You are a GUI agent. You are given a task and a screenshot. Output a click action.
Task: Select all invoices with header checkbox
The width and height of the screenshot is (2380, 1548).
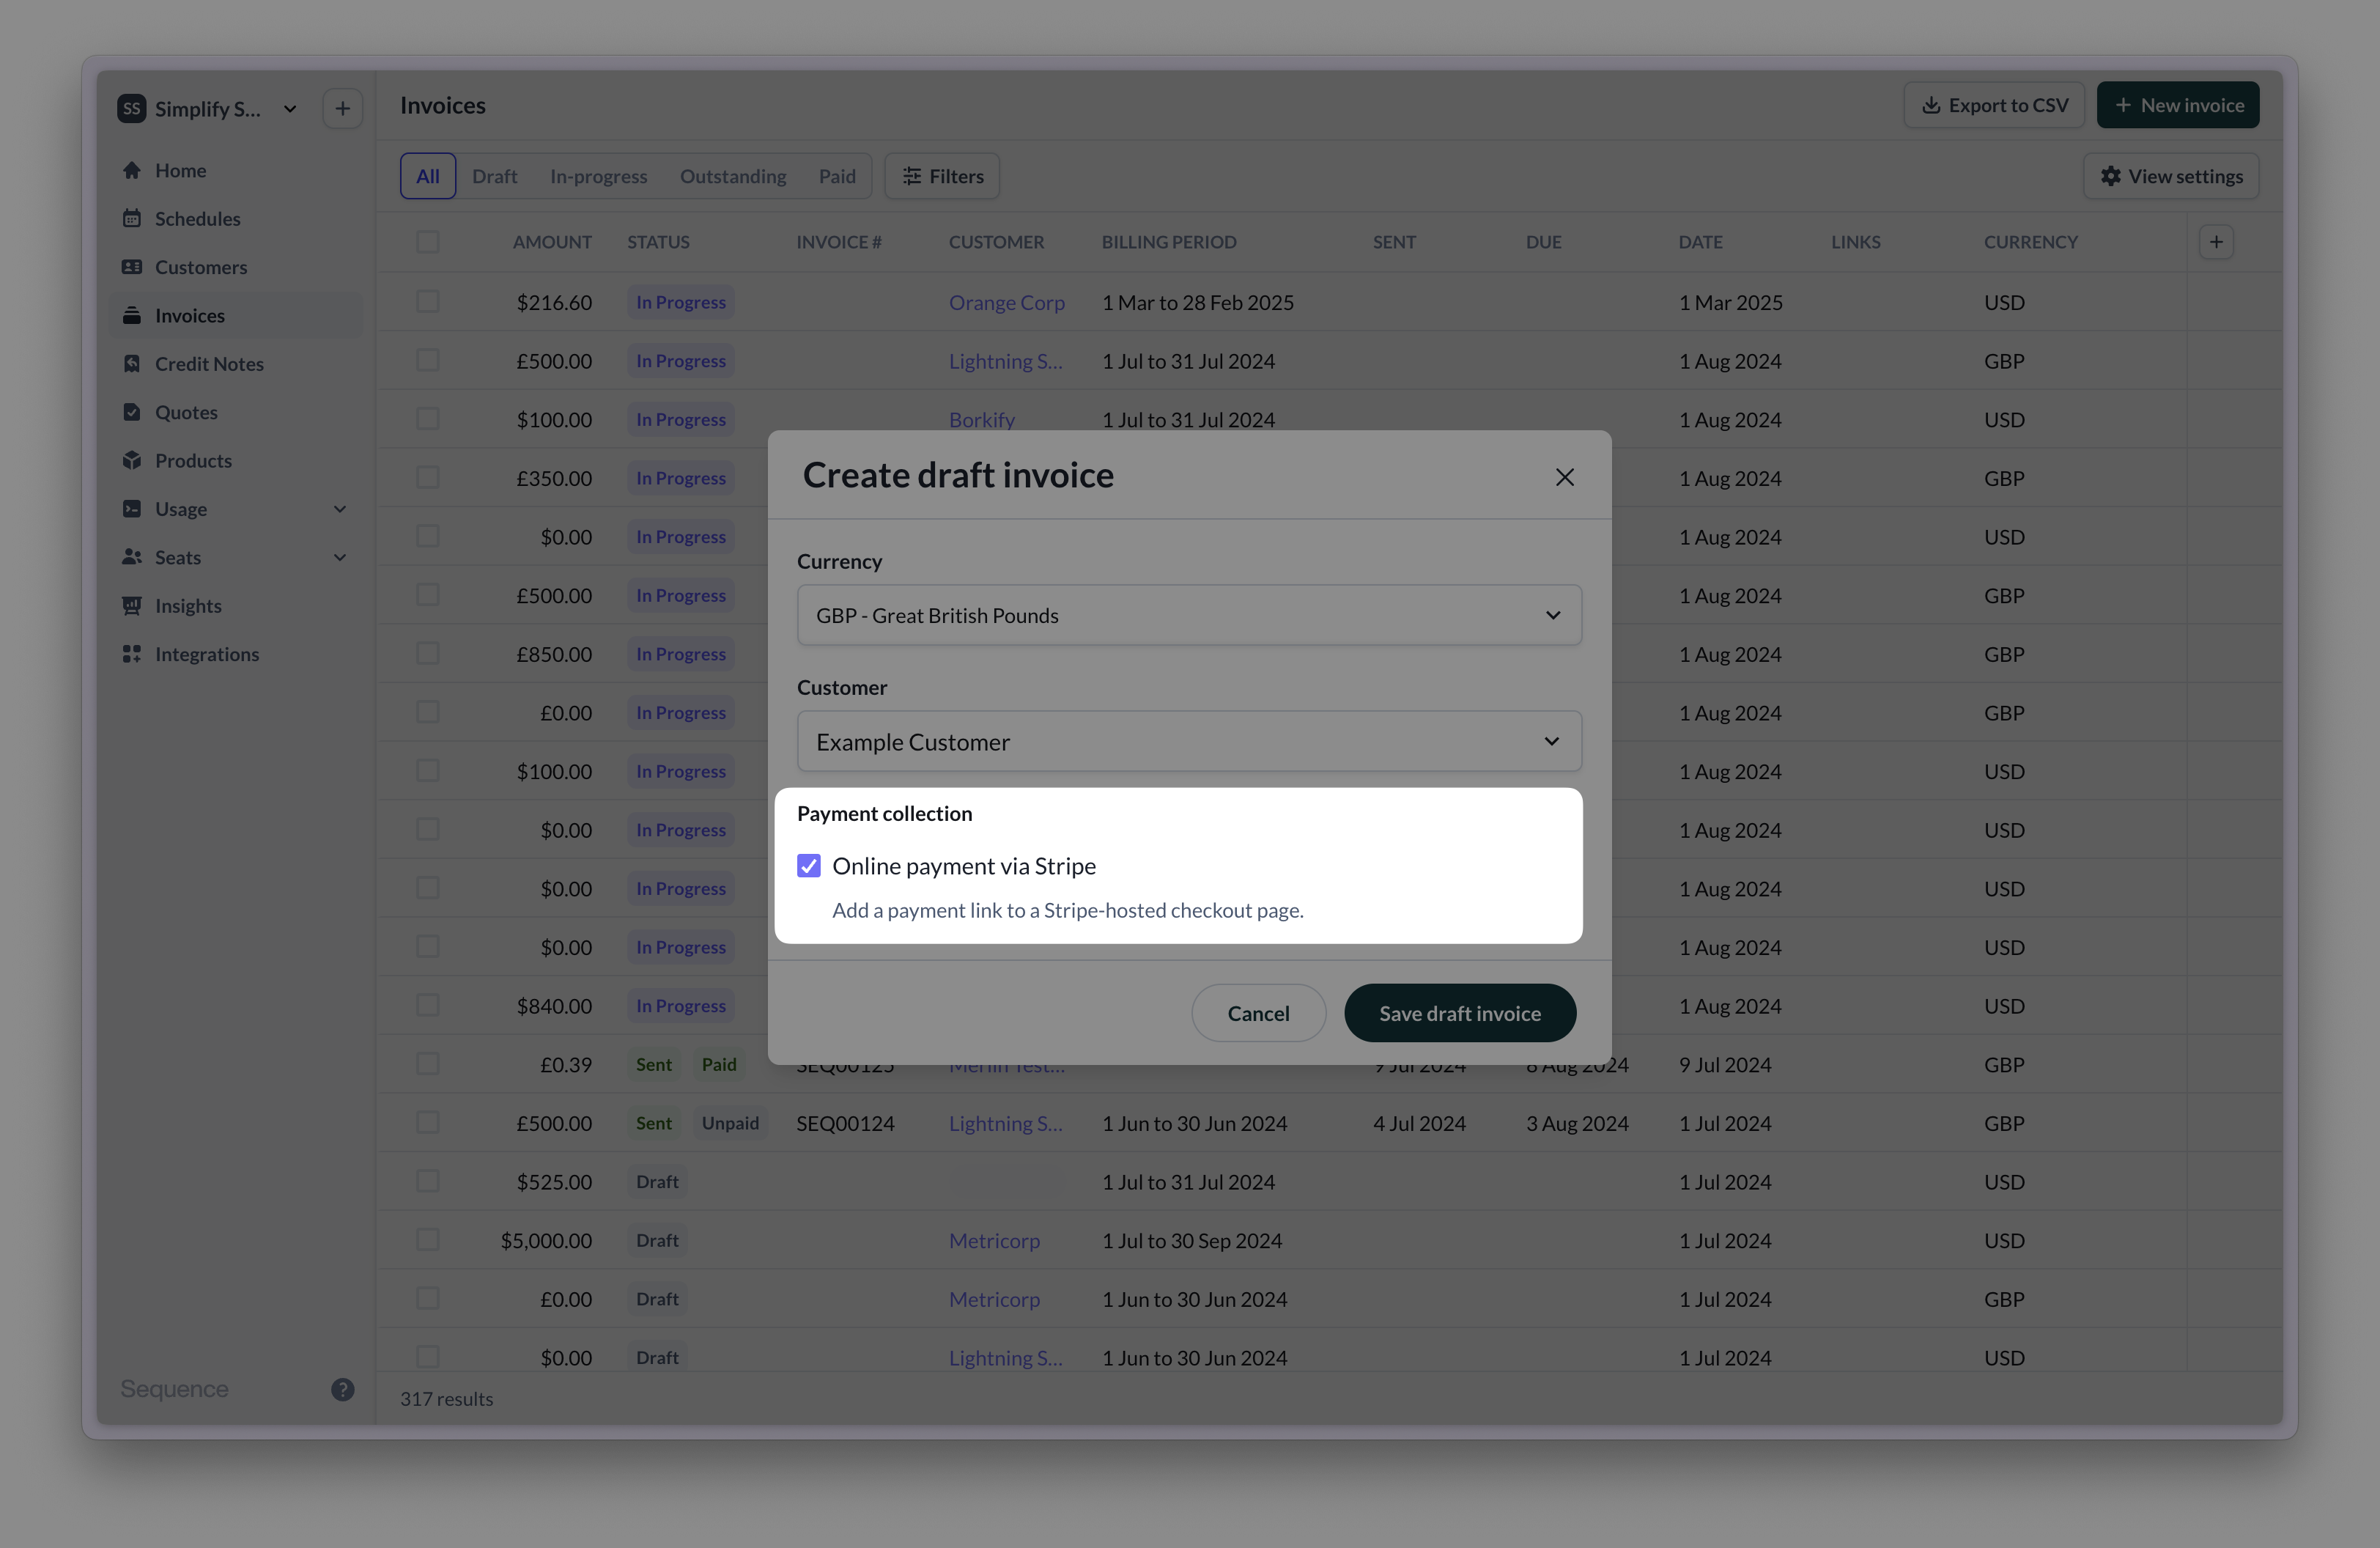tap(428, 241)
